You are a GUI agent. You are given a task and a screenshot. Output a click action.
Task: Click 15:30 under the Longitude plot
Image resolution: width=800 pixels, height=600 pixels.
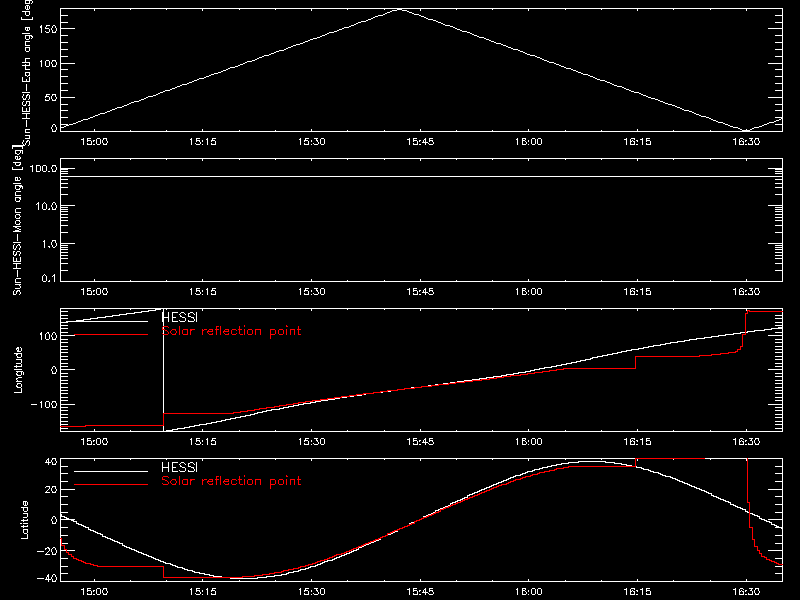coord(312,442)
